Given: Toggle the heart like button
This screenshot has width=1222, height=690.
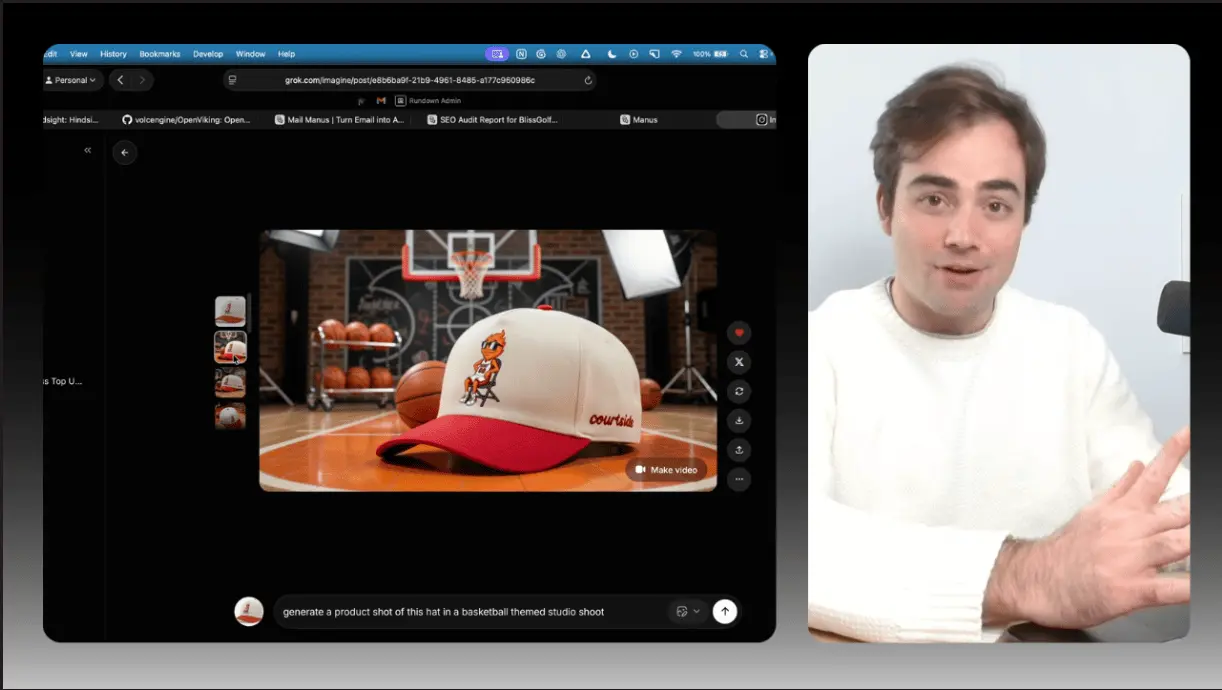Looking at the screenshot, I should point(739,333).
